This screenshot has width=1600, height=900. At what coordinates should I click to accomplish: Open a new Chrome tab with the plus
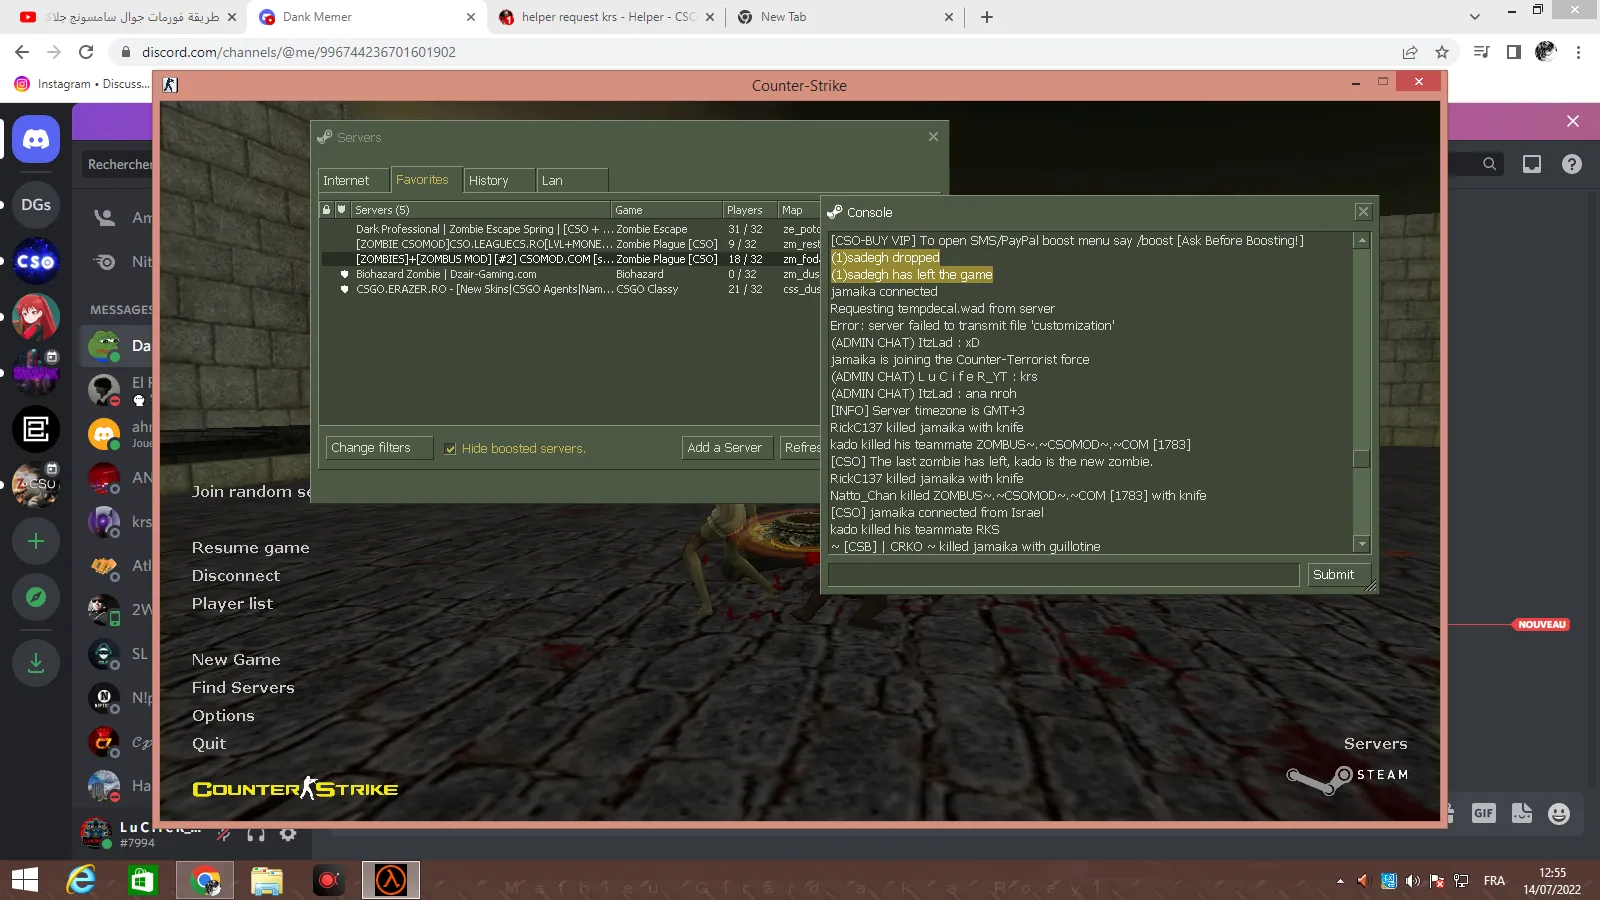coord(987,17)
